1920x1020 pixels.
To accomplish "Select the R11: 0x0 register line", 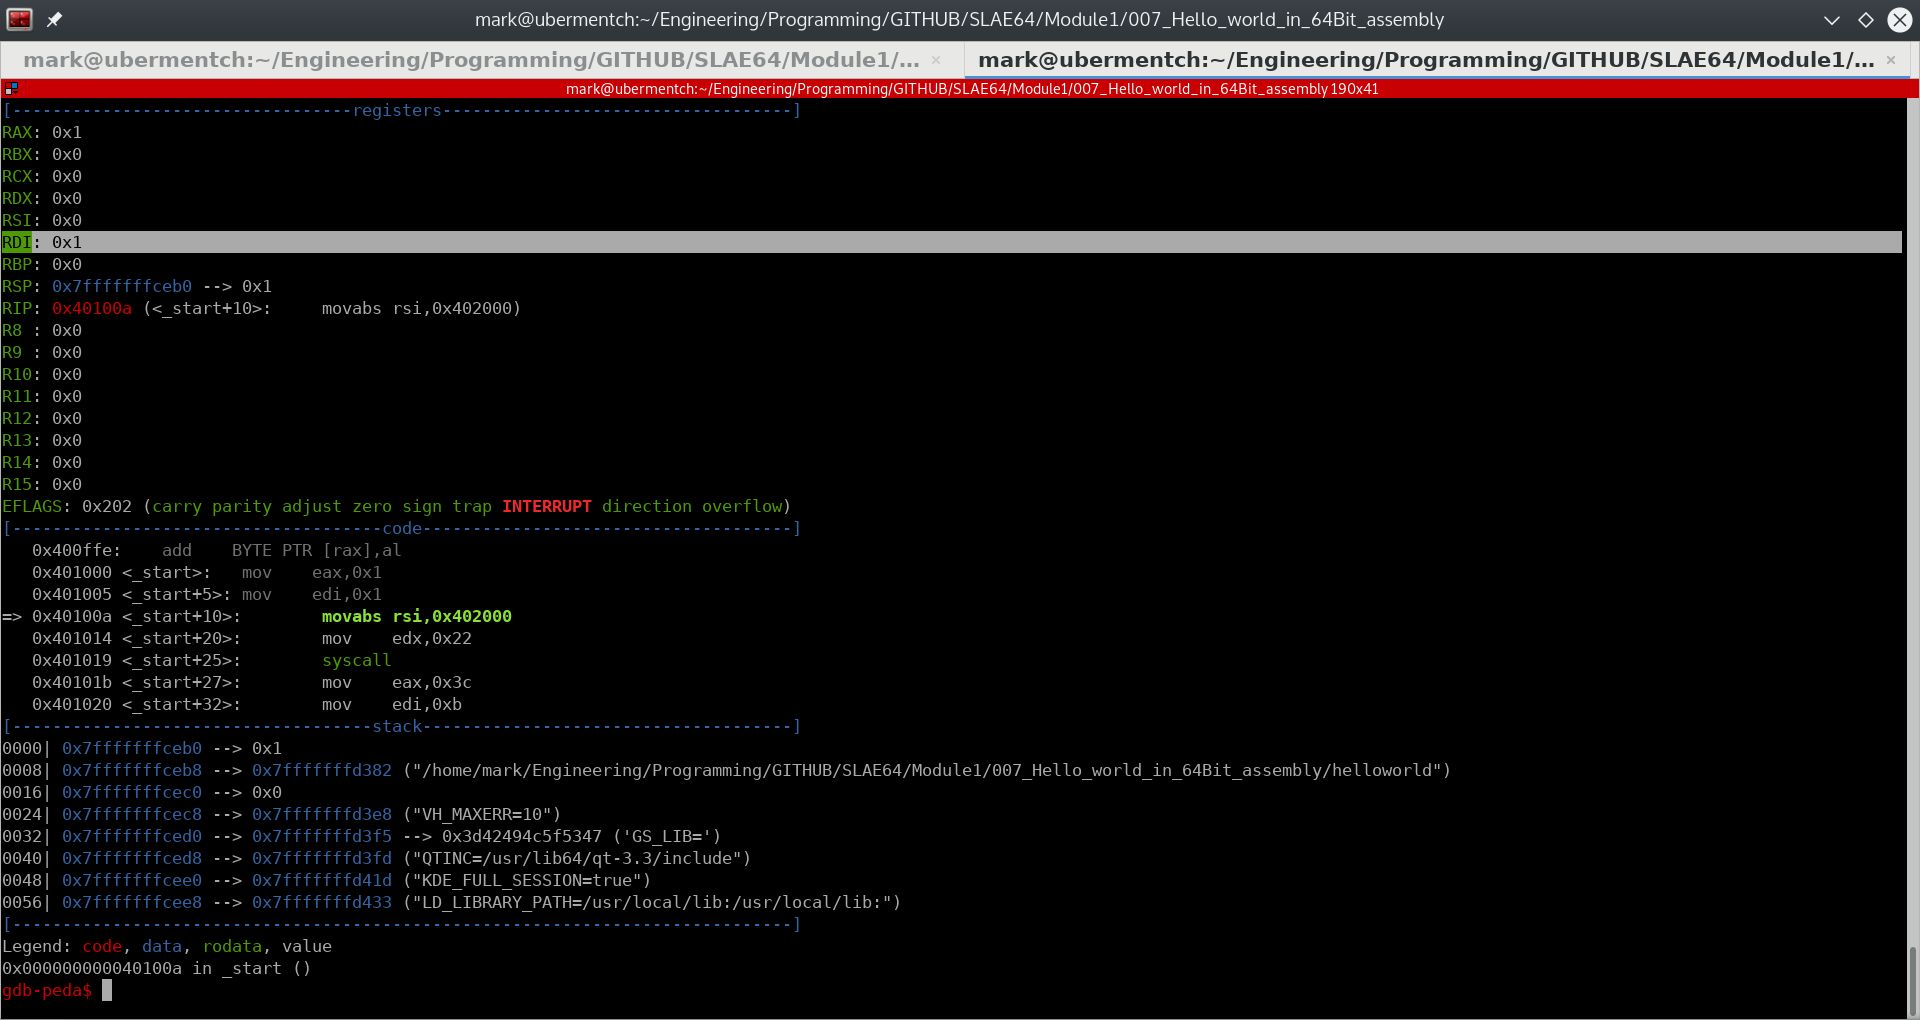I will point(42,396).
